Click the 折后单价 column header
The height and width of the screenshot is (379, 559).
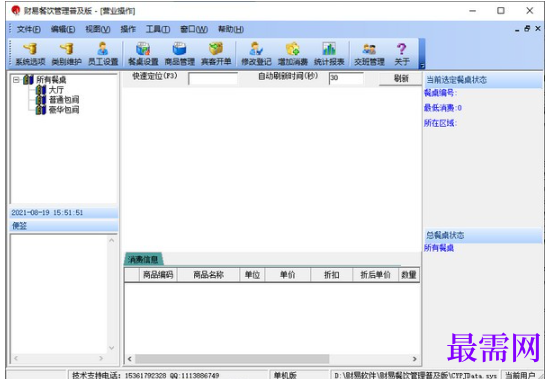[x=375, y=275]
